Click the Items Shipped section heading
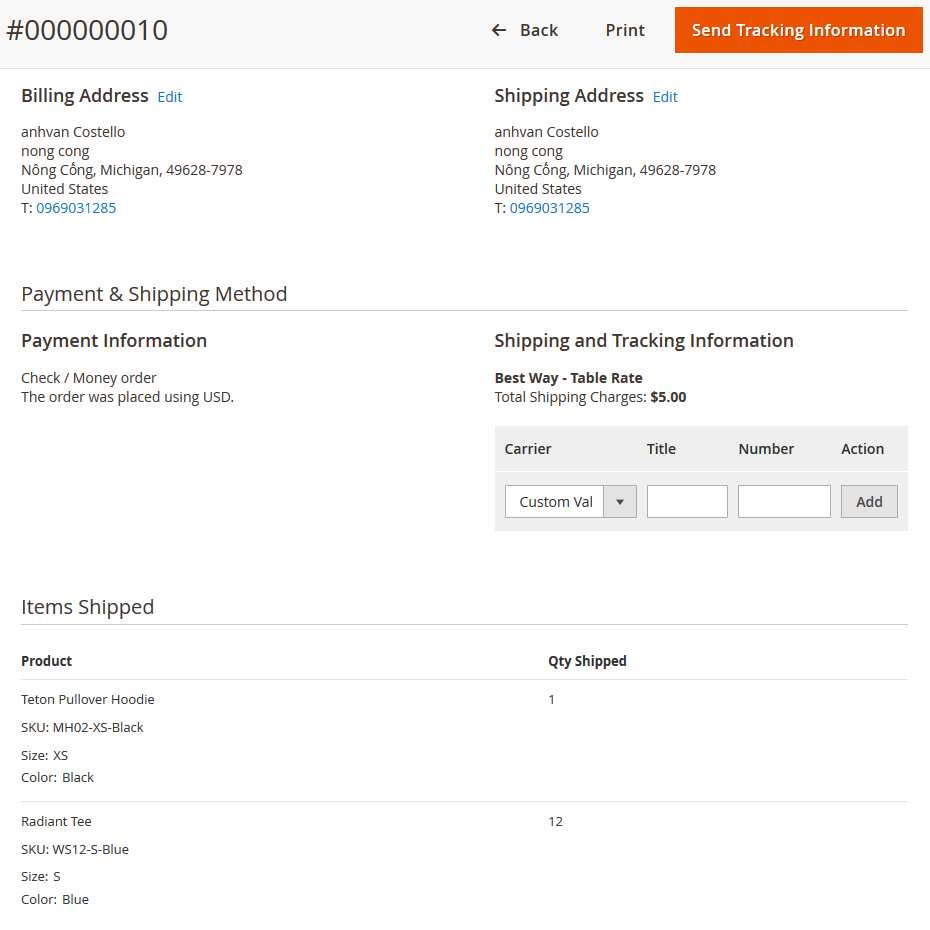This screenshot has width=930, height=930. 88,607
